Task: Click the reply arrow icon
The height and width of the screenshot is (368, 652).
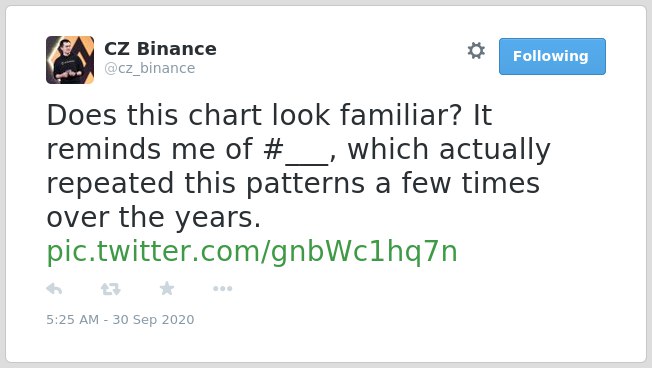Action: (x=54, y=289)
